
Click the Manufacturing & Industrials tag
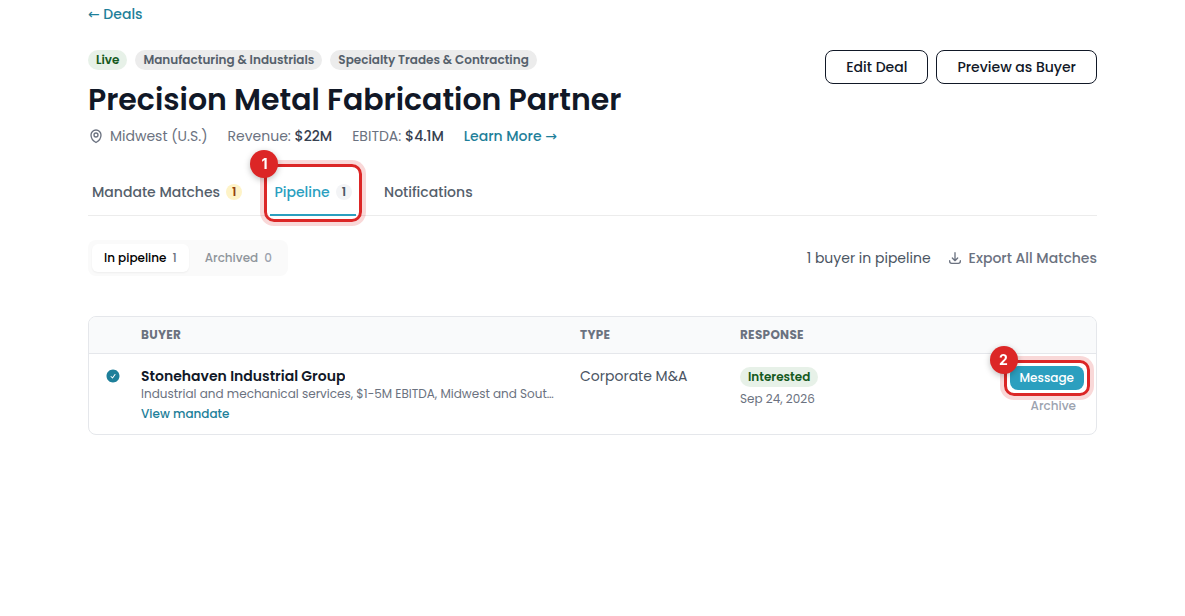click(x=228, y=60)
